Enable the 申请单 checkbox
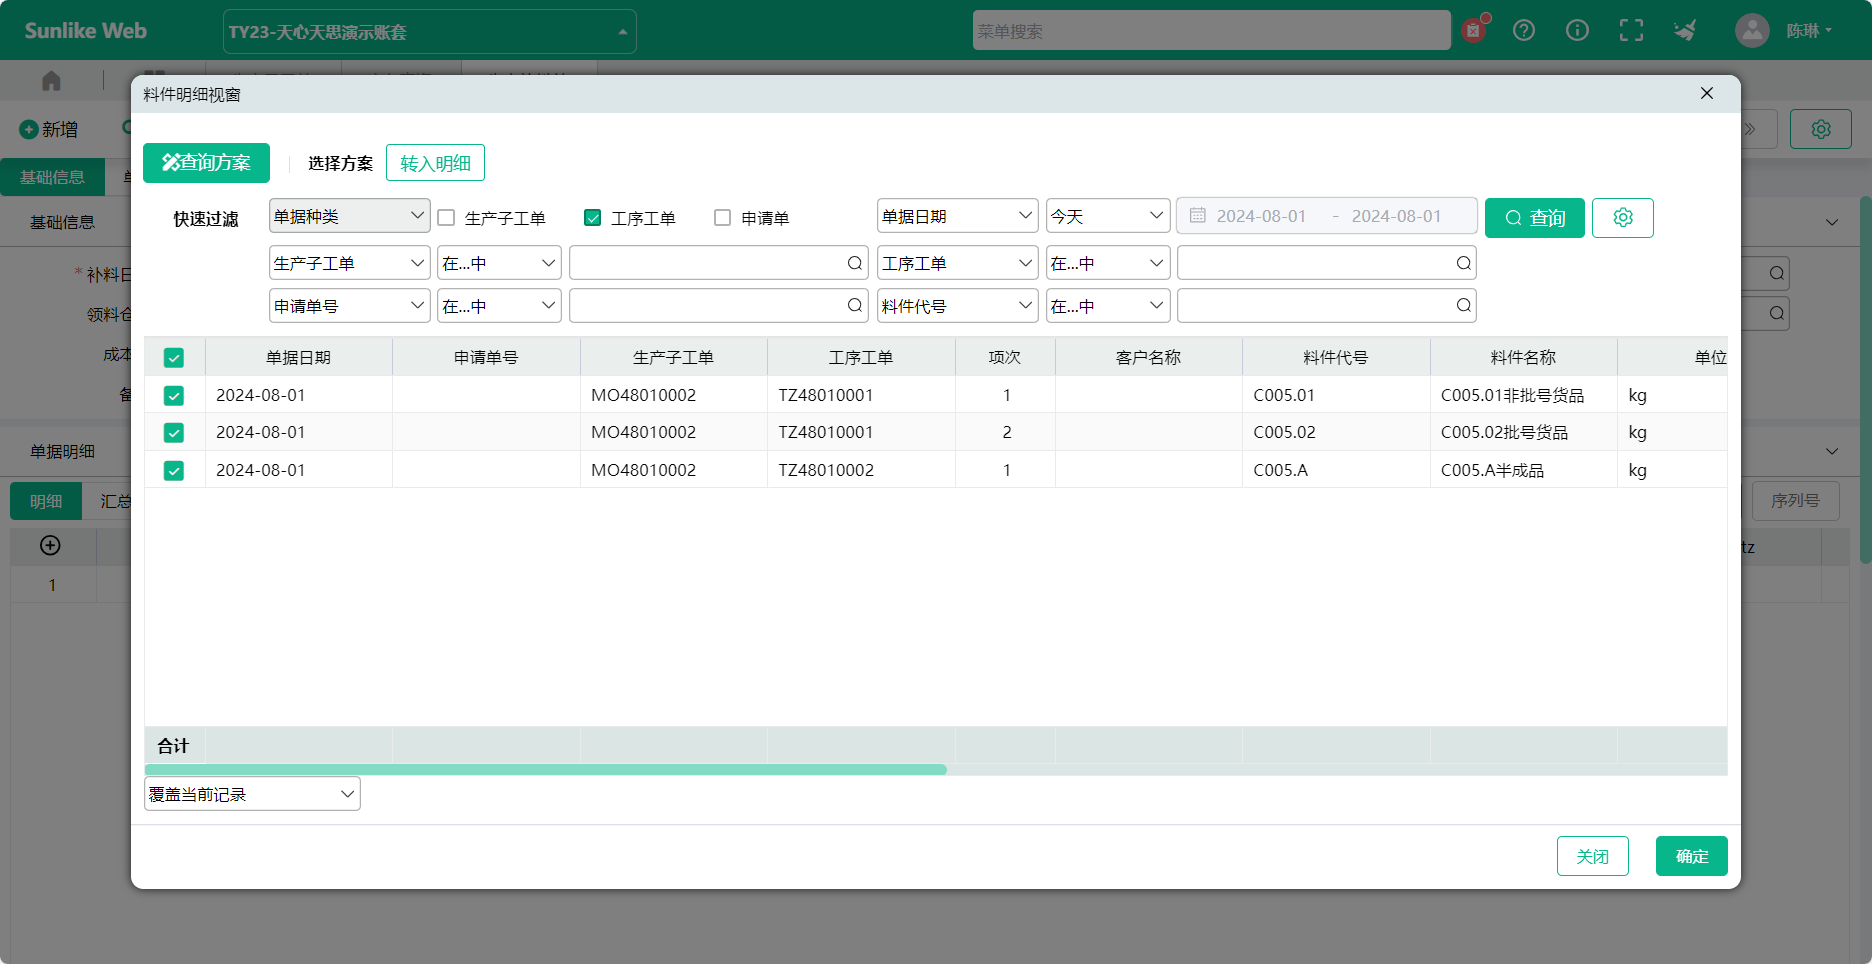This screenshot has height=964, width=1872. 722,217
